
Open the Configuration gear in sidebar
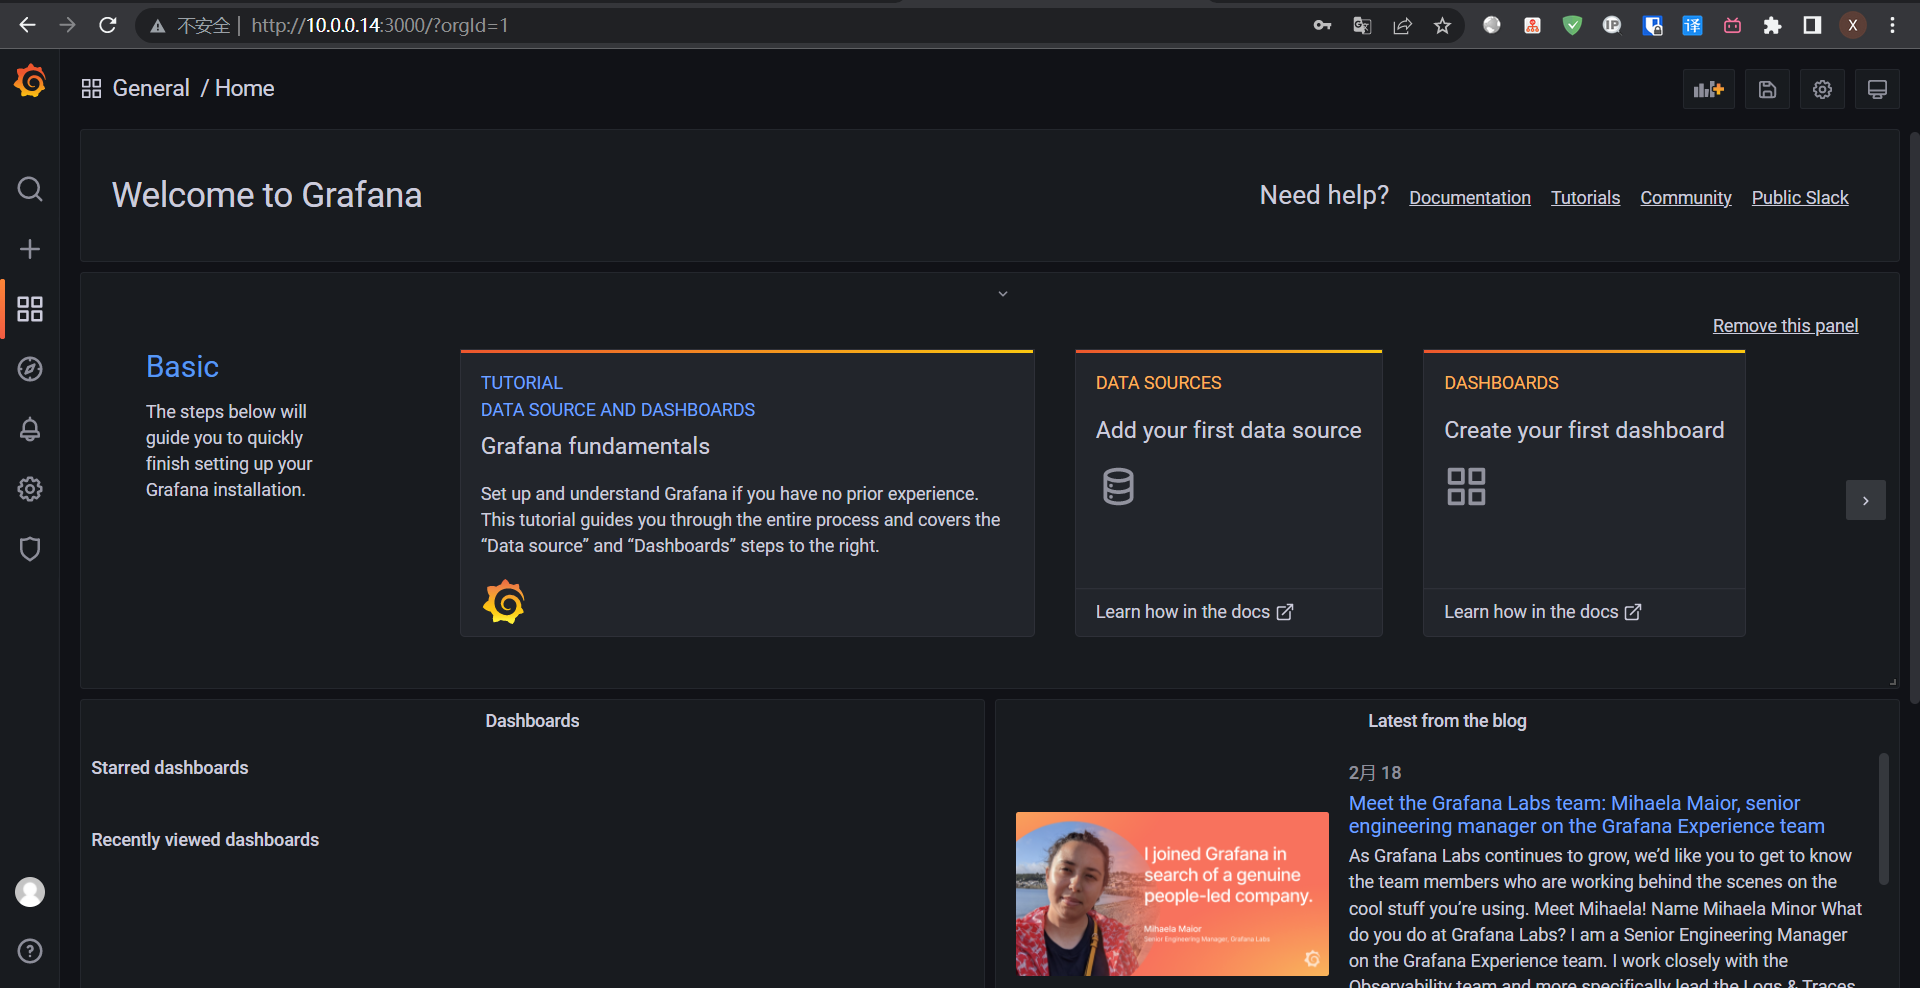coord(30,489)
